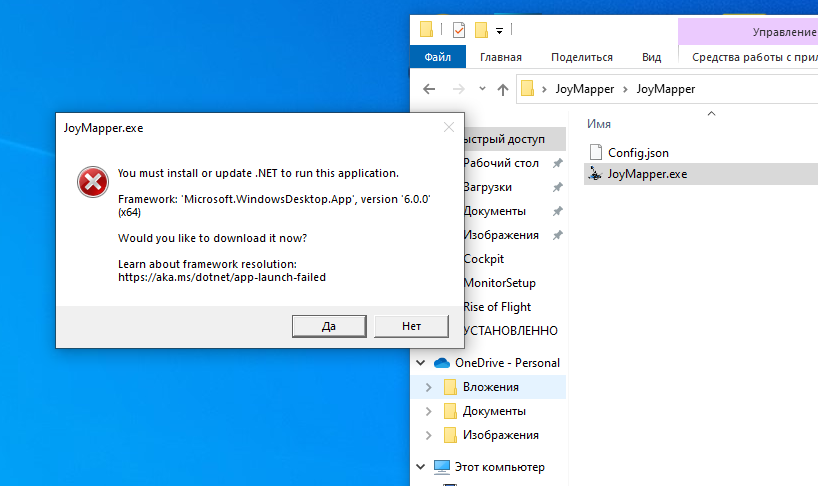818x486 pixels.
Task: Click the Этот компьютер monitor icon
Action: [442, 467]
